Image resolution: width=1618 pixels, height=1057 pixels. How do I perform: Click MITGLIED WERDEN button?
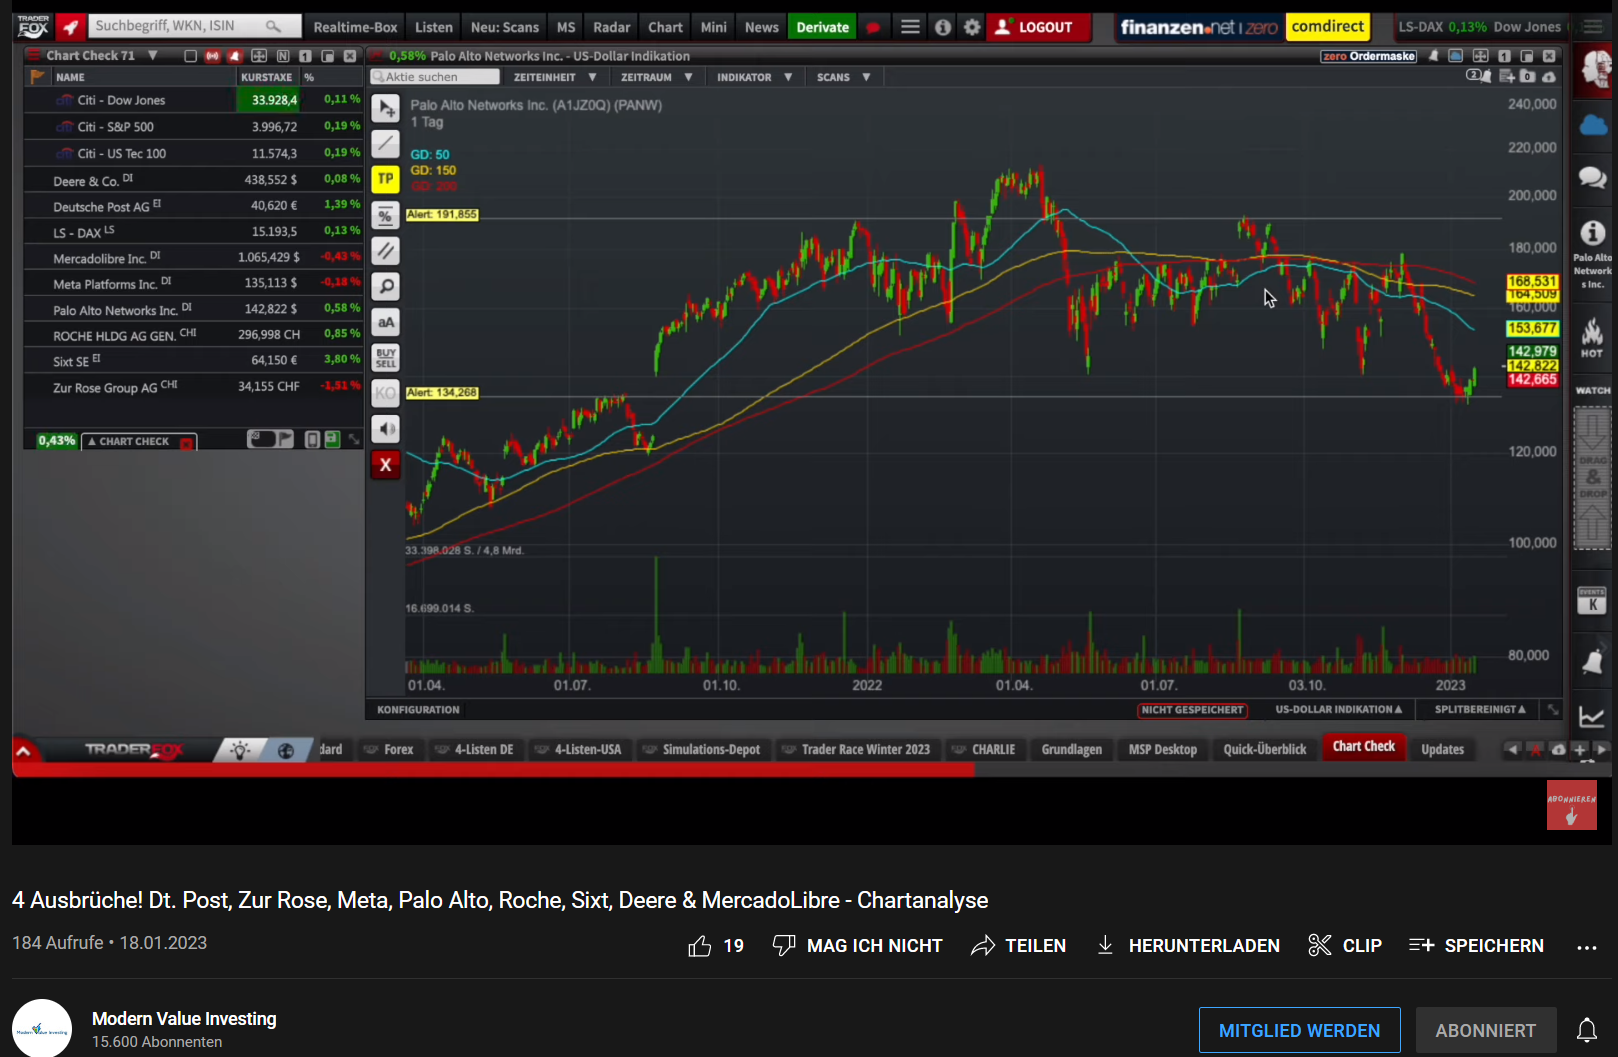[x=1299, y=1030]
